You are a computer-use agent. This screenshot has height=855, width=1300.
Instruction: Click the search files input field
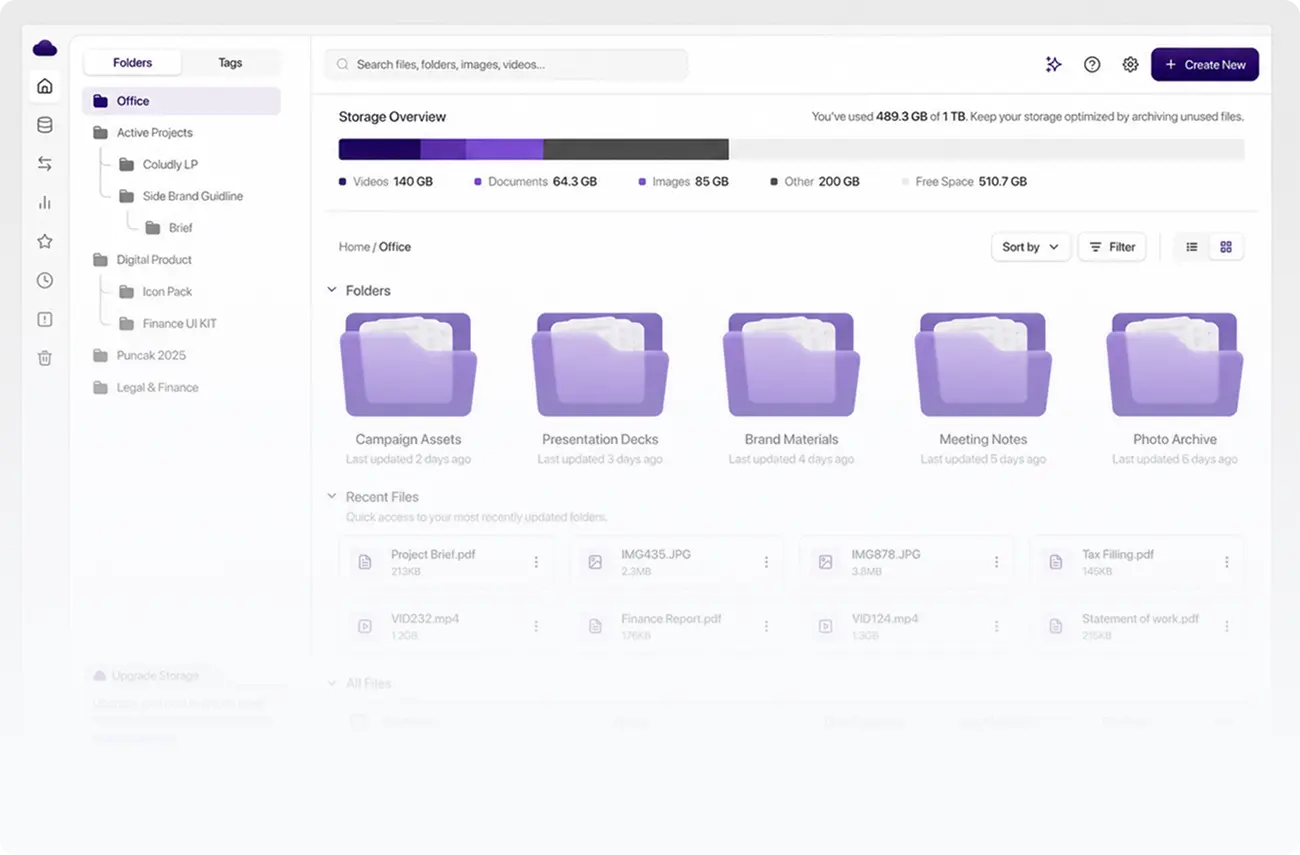coord(506,64)
